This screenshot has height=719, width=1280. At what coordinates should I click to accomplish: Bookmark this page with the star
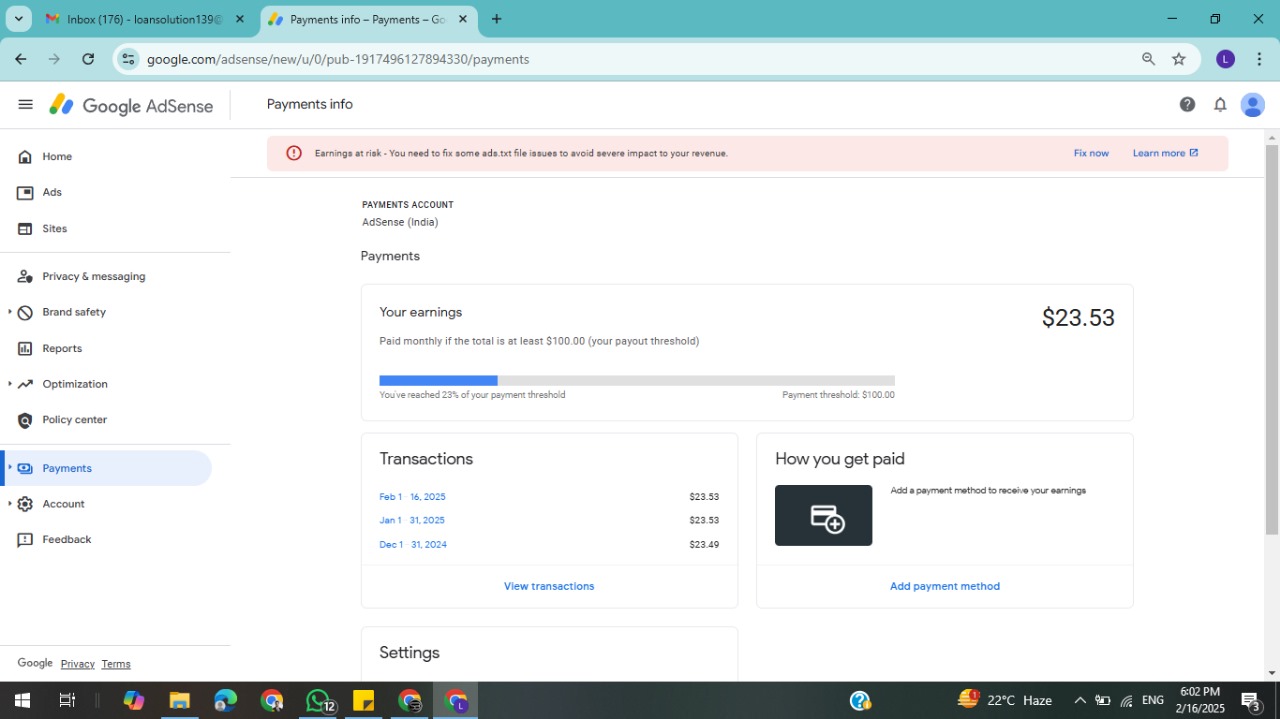pos(1179,59)
